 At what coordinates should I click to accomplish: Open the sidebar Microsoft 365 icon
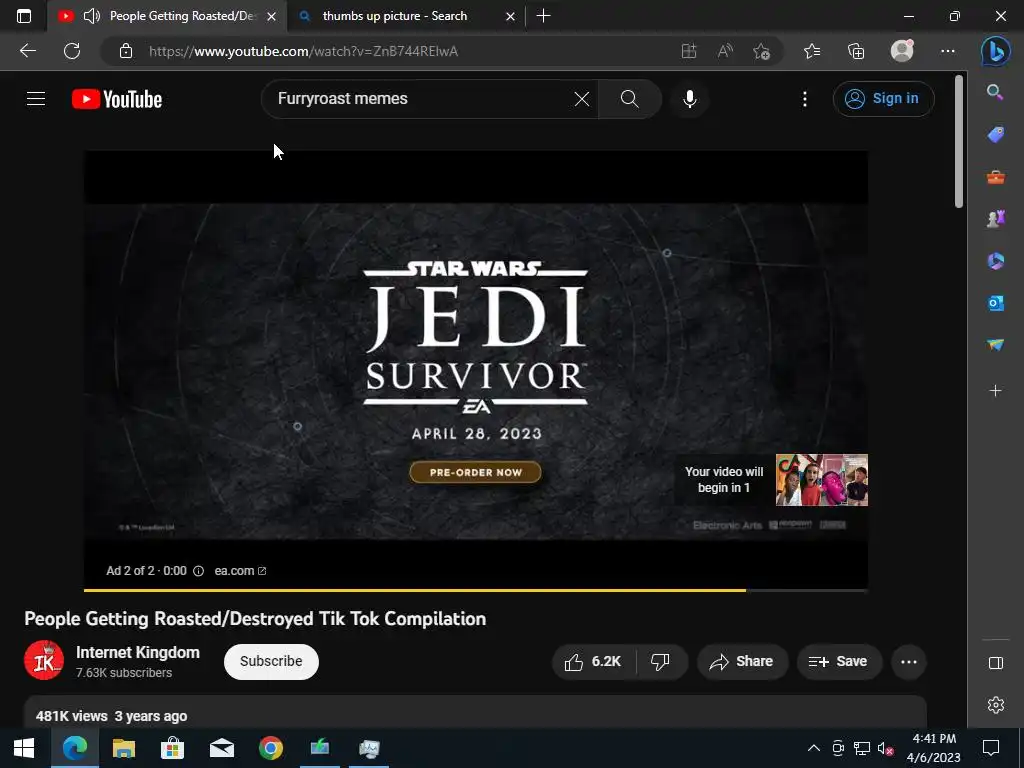coord(995,261)
